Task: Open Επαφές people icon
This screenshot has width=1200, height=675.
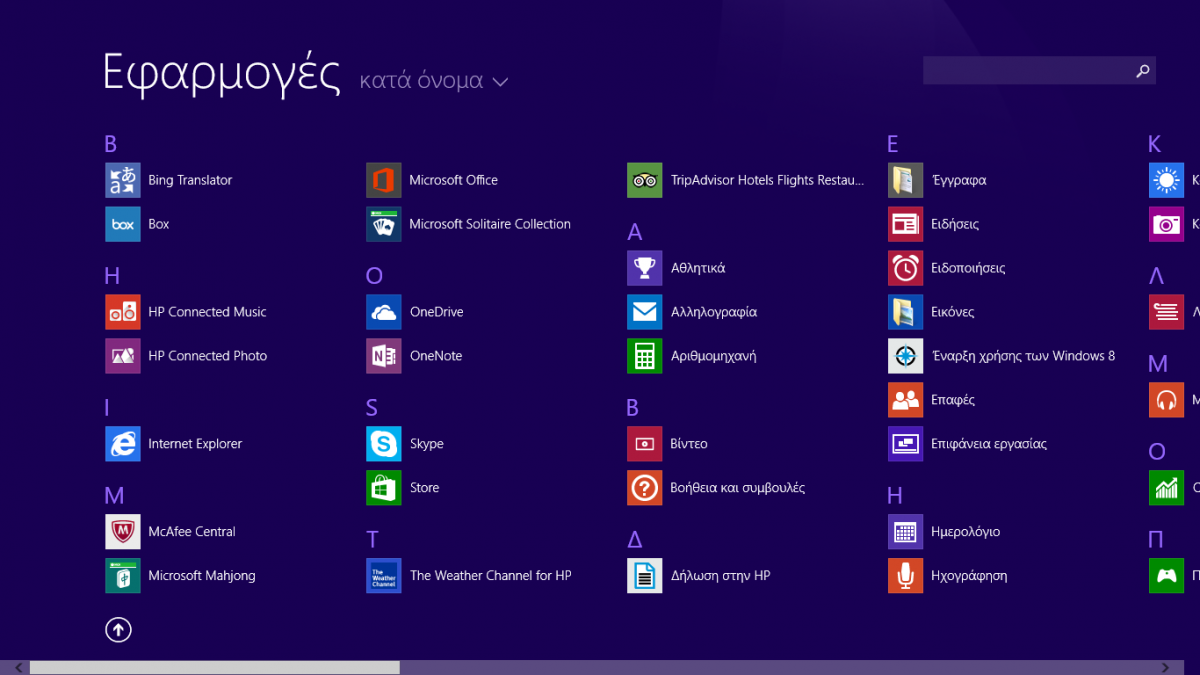Action: 906,400
